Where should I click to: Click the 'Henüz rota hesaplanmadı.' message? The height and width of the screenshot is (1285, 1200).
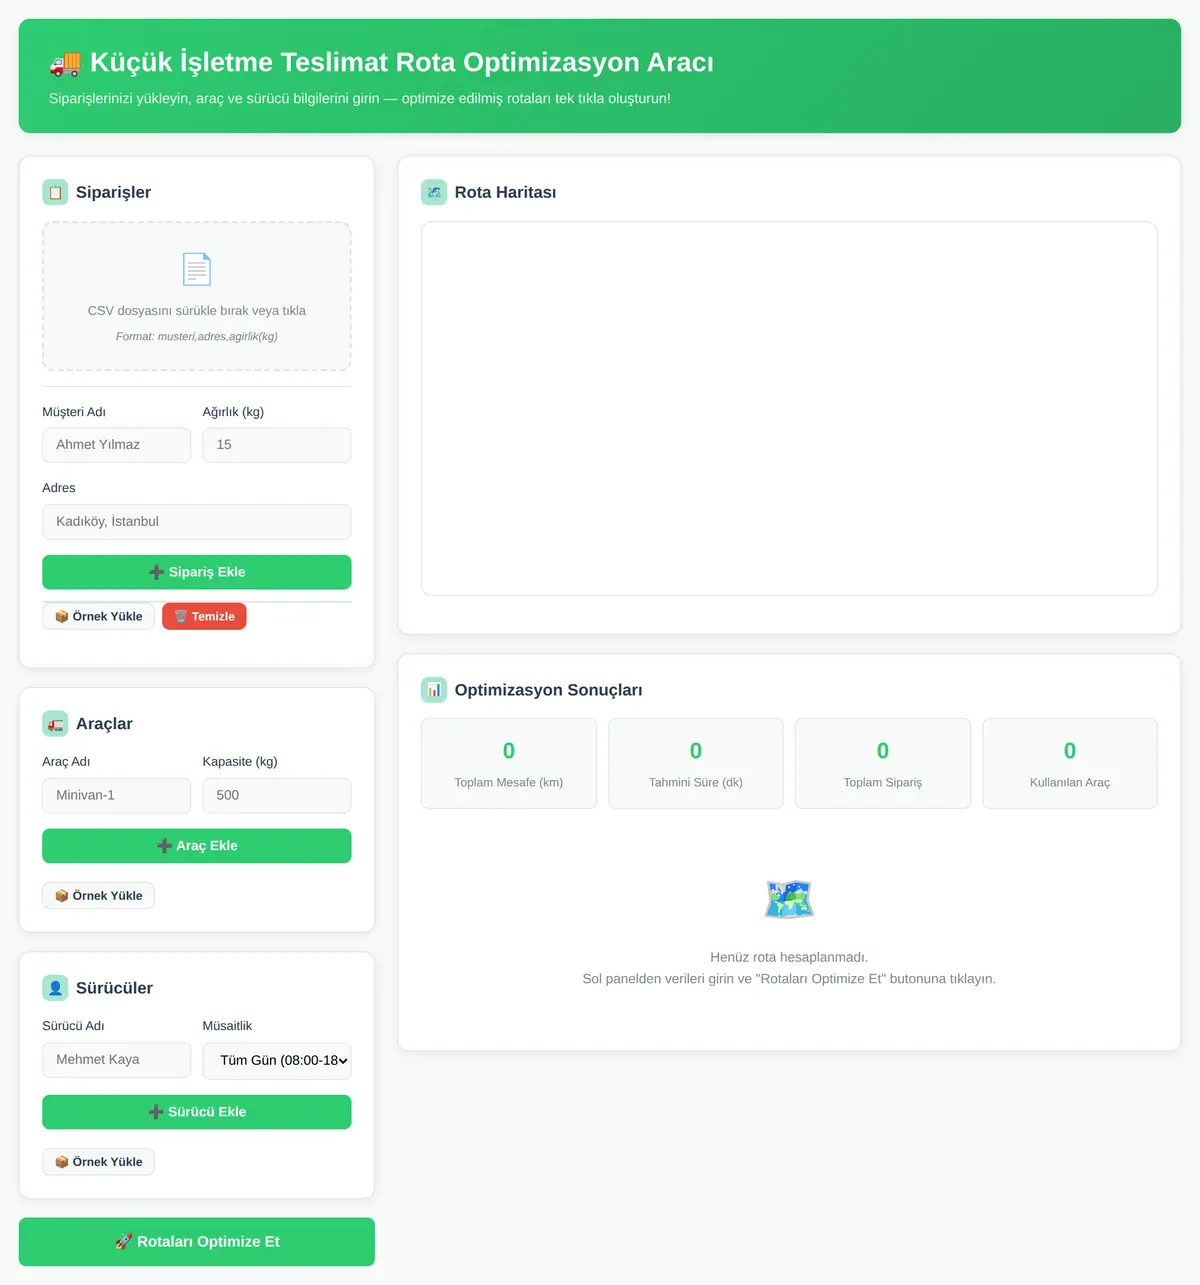[x=789, y=957]
